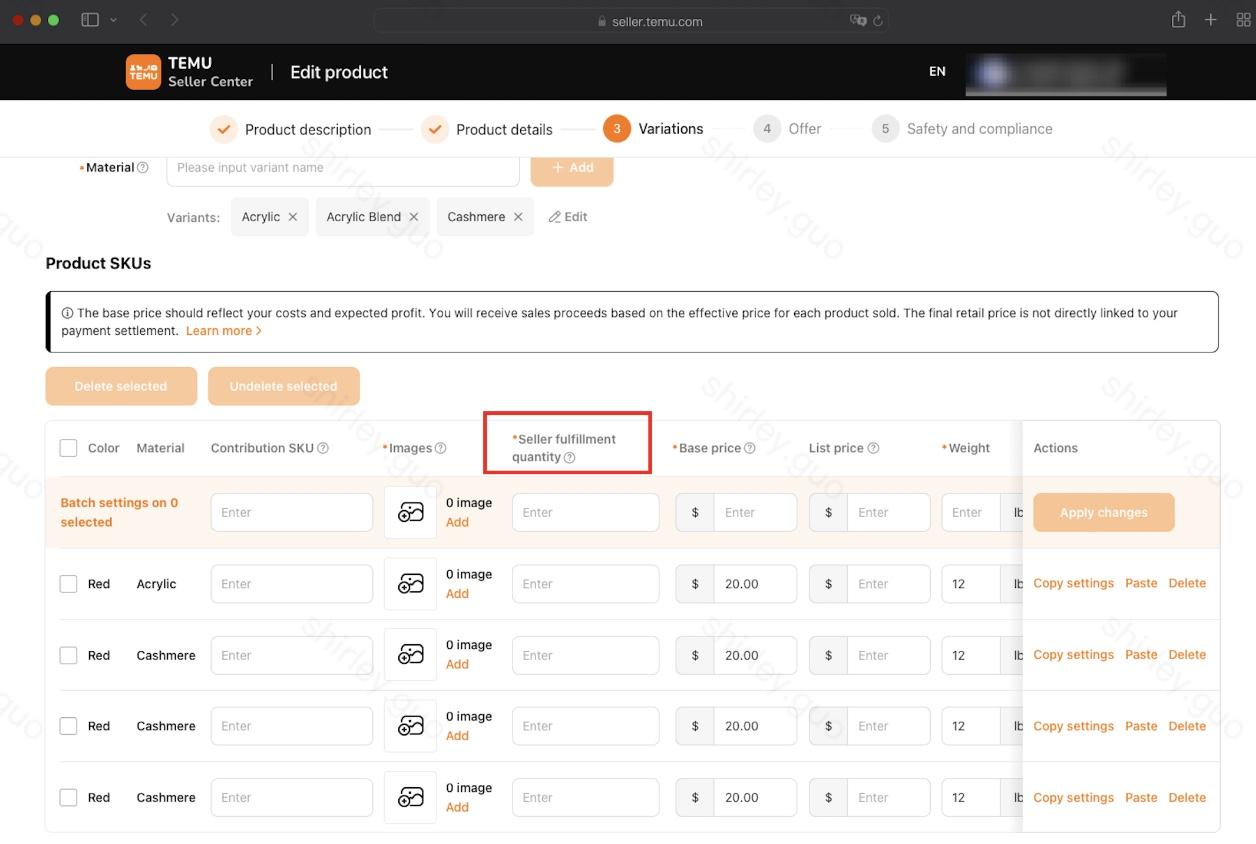This screenshot has width=1256, height=844.
Task: Click the Safari share icon
Action: 1178,20
